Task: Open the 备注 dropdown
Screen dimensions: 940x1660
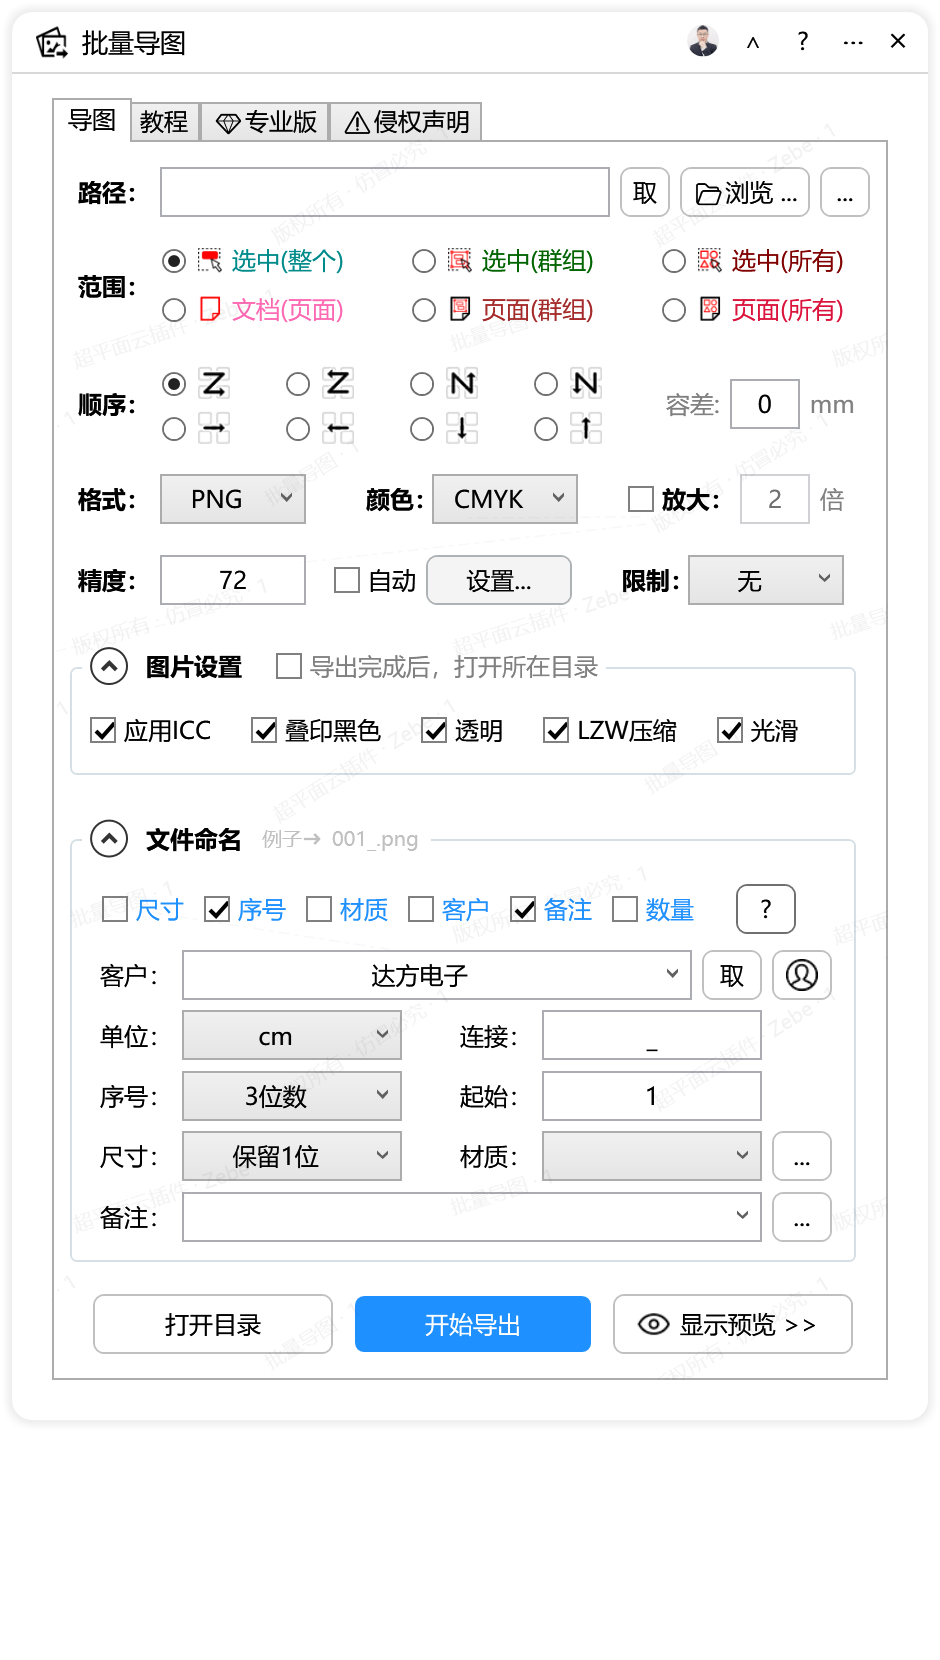Action: (x=472, y=1217)
